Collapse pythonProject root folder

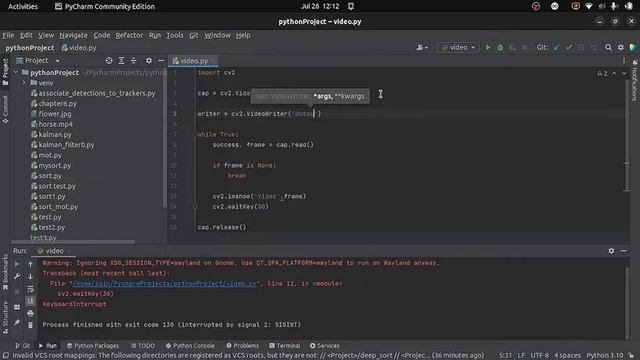pos(16,72)
